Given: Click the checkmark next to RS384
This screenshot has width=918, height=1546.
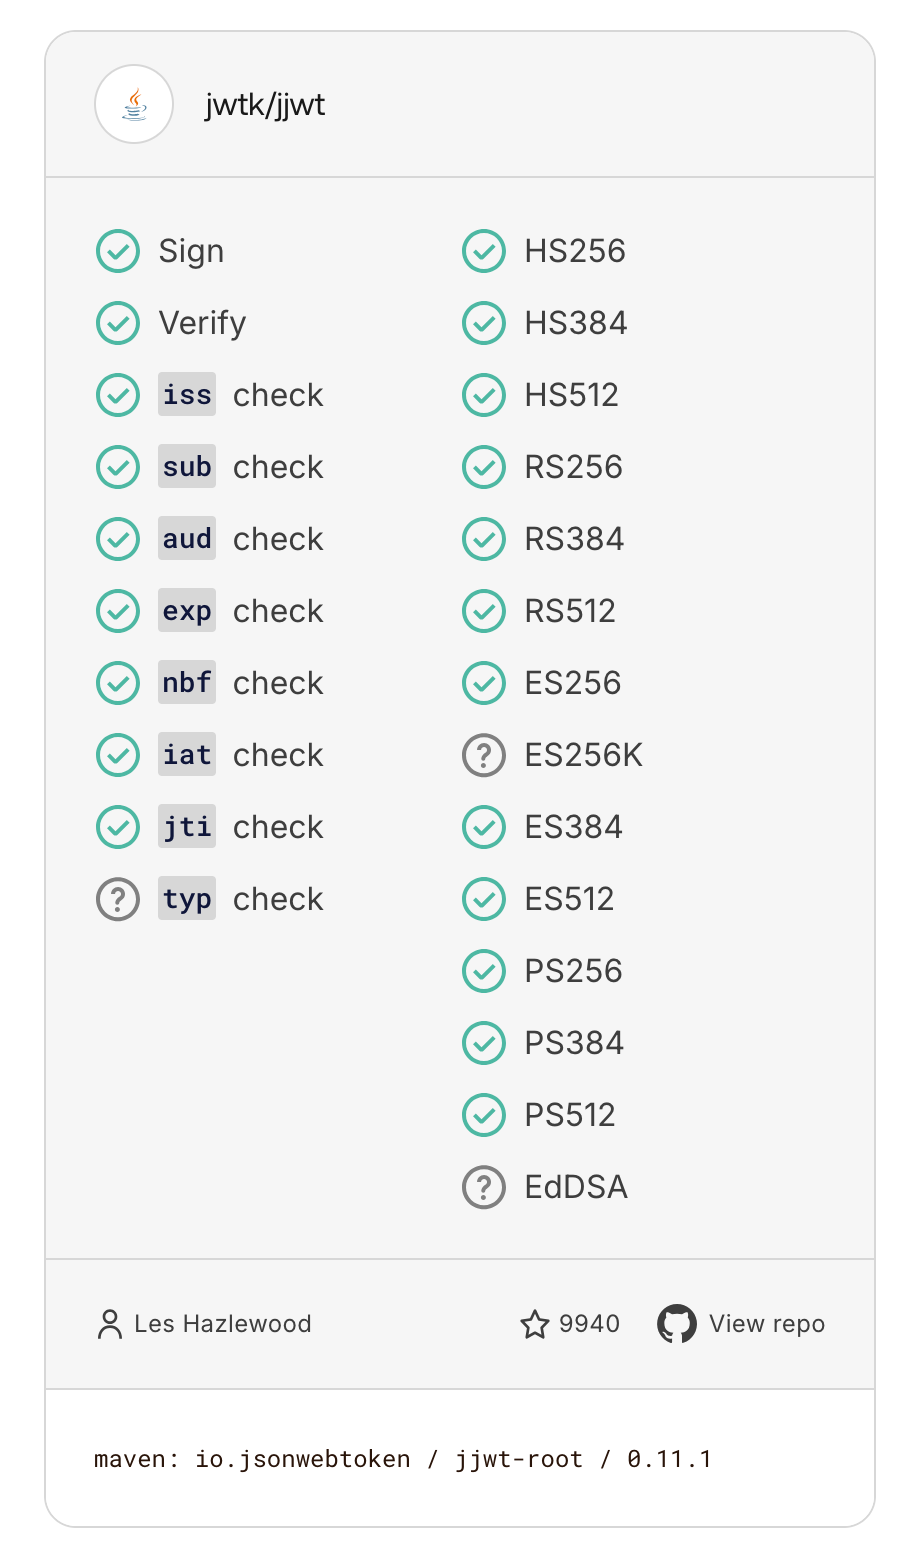Looking at the screenshot, I should (484, 539).
